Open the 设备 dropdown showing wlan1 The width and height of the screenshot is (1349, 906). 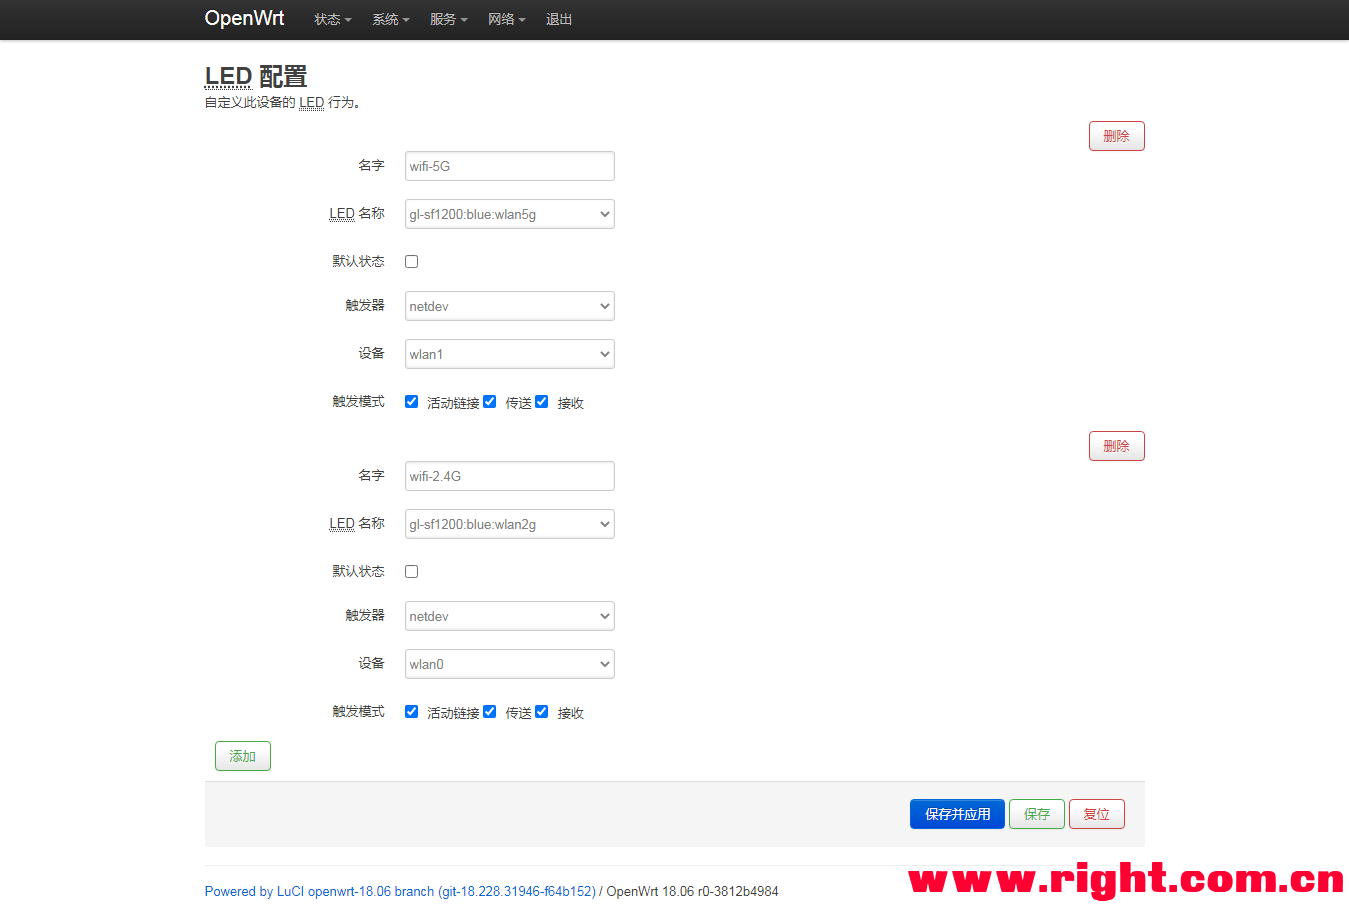coord(509,354)
